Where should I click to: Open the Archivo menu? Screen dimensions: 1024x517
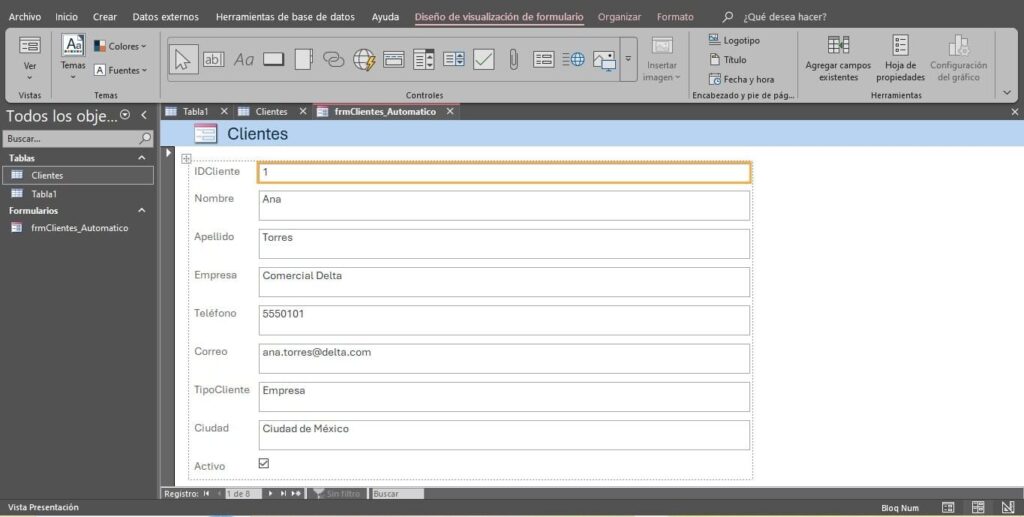pyautogui.click(x=25, y=17)
